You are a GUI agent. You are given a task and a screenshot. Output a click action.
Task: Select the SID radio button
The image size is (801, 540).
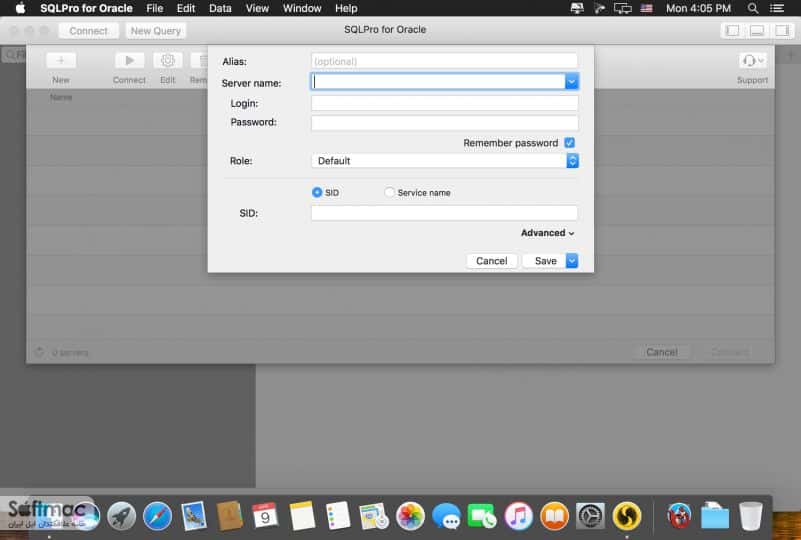point(317,193)
